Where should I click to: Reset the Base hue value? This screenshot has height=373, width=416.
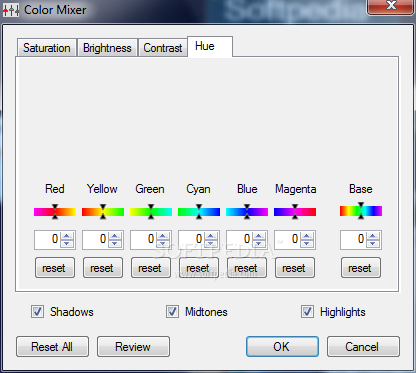tap(361, 268)
